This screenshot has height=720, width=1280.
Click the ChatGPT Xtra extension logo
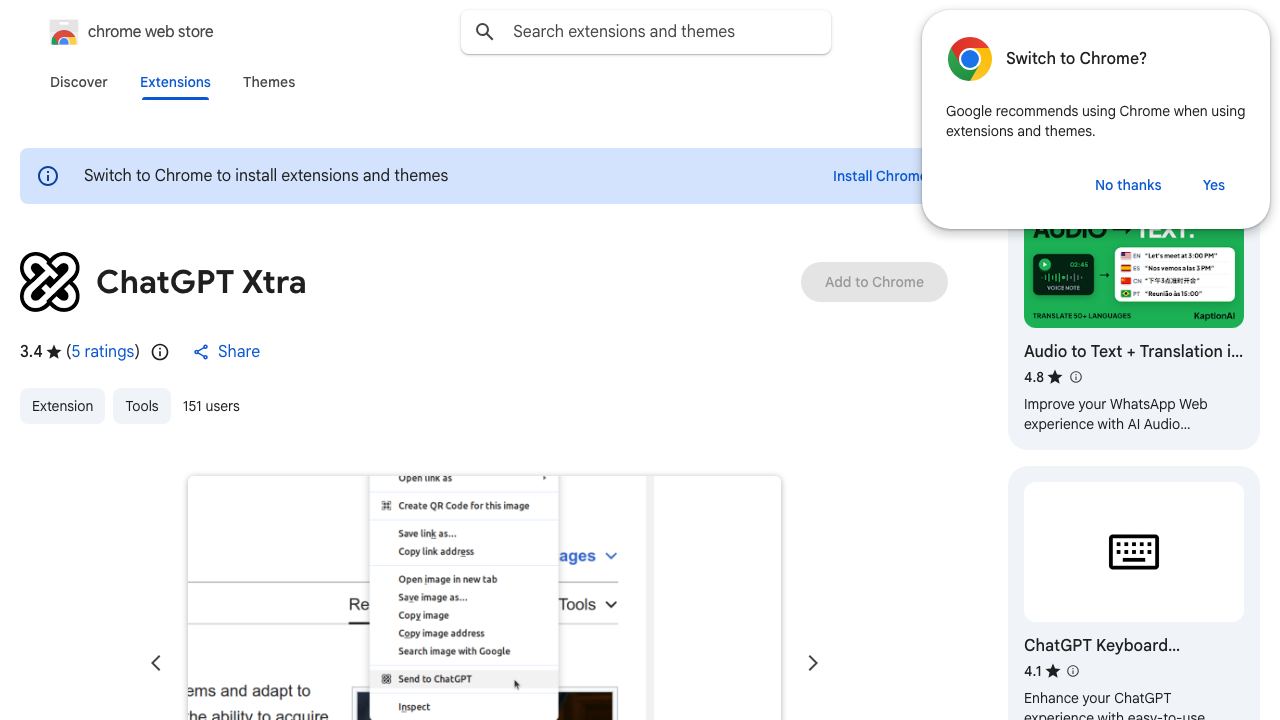(x=50, y=282)
